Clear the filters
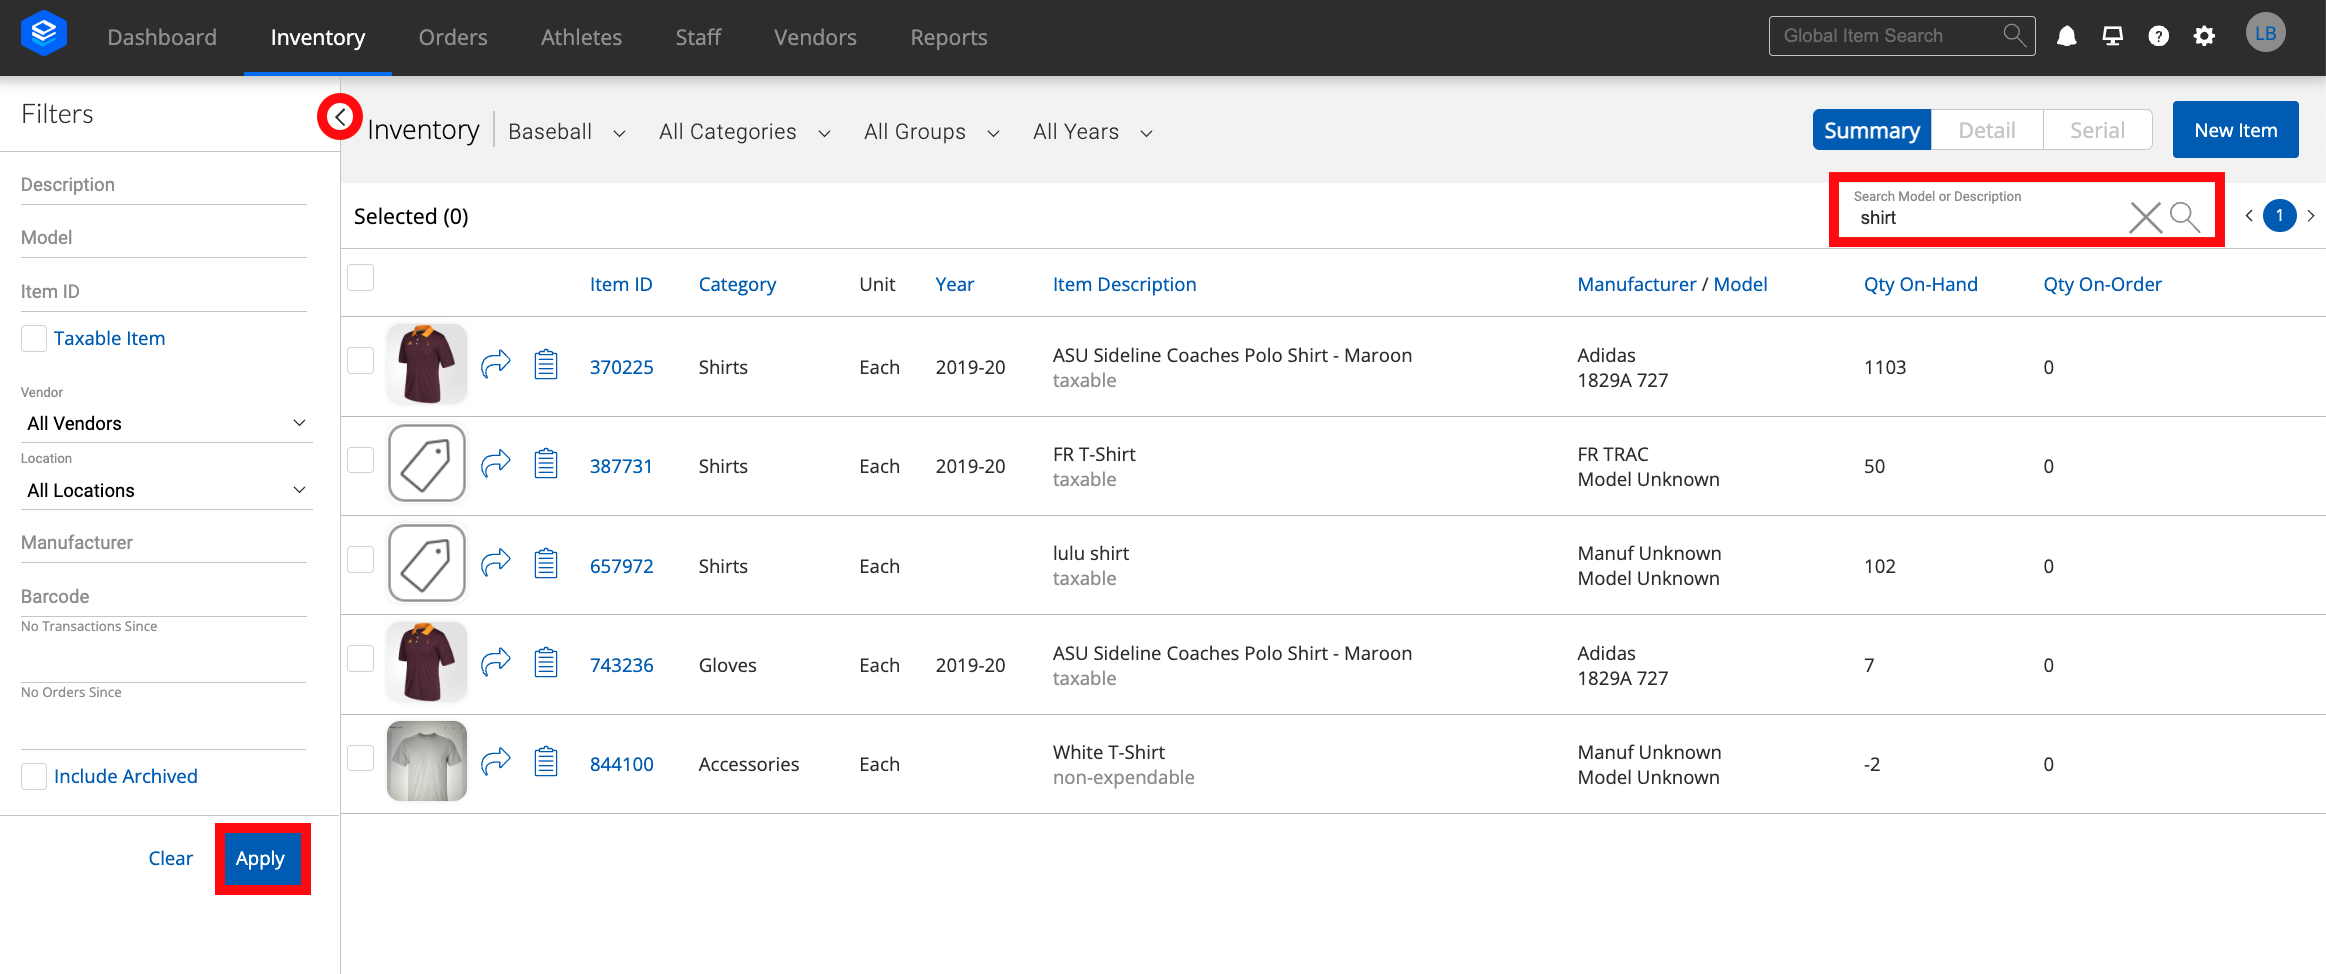This screenshot has height=974, width=2326. [170, 858]
